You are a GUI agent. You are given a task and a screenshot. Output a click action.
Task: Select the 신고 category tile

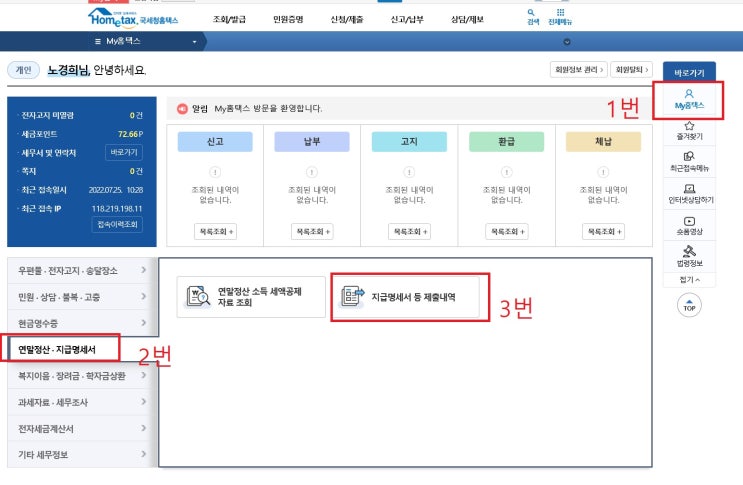coord(215,142)
